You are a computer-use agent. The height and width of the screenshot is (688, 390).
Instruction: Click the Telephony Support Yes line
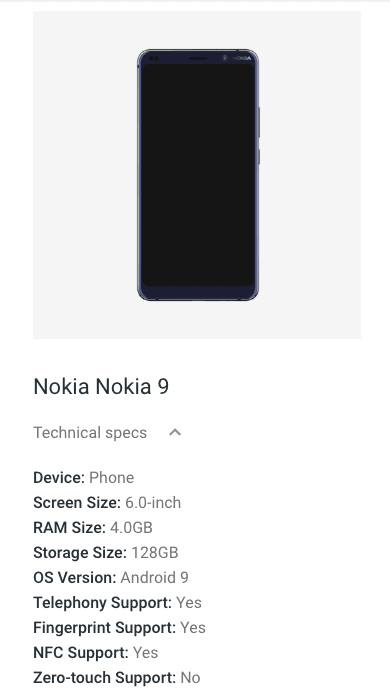(x=118, y=602)
